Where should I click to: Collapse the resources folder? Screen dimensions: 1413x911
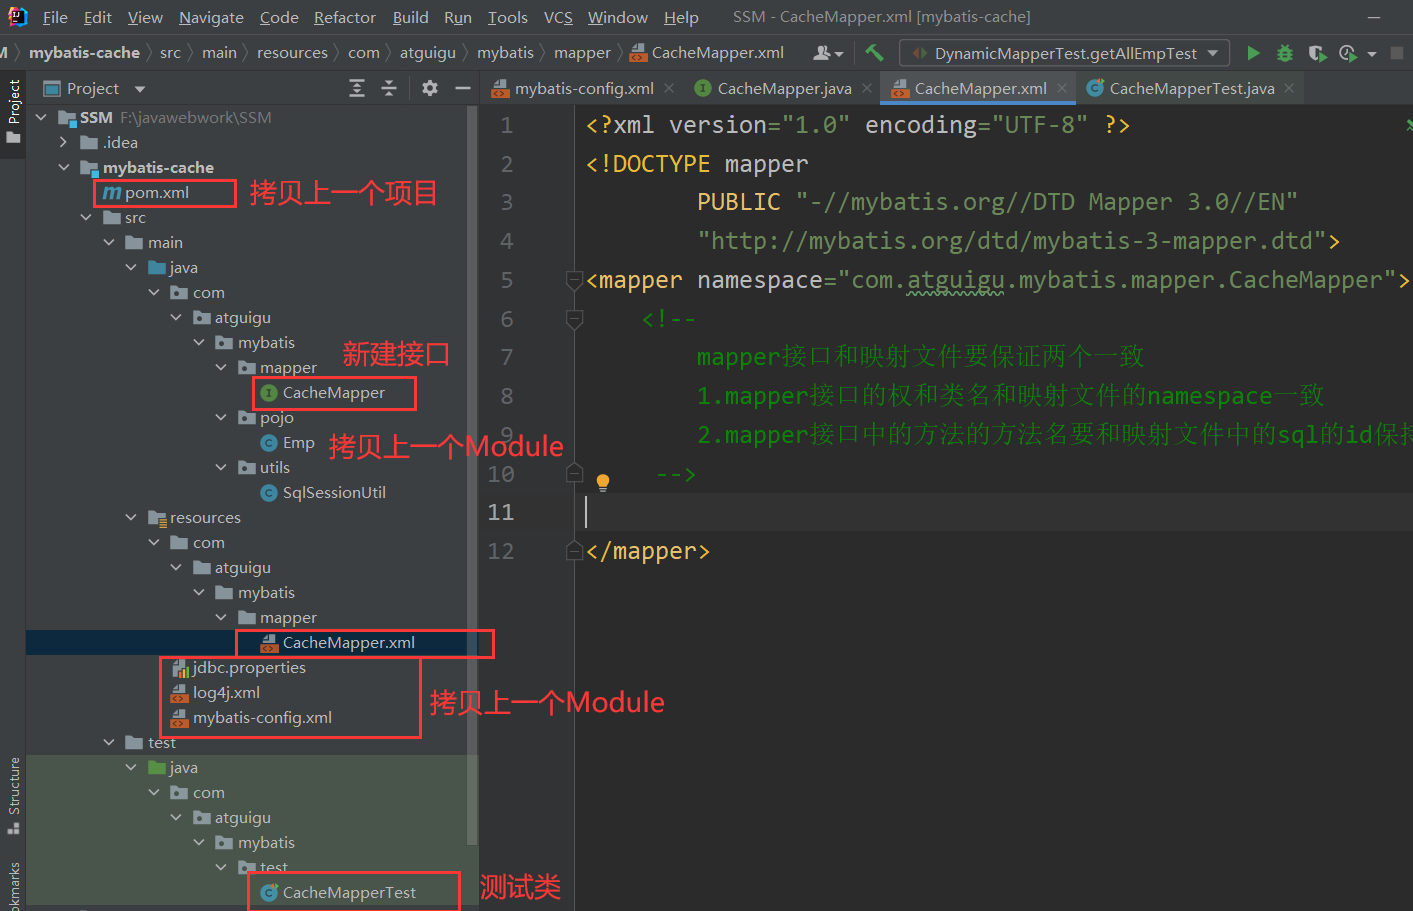pyautogui.click(x=131, y=518)
